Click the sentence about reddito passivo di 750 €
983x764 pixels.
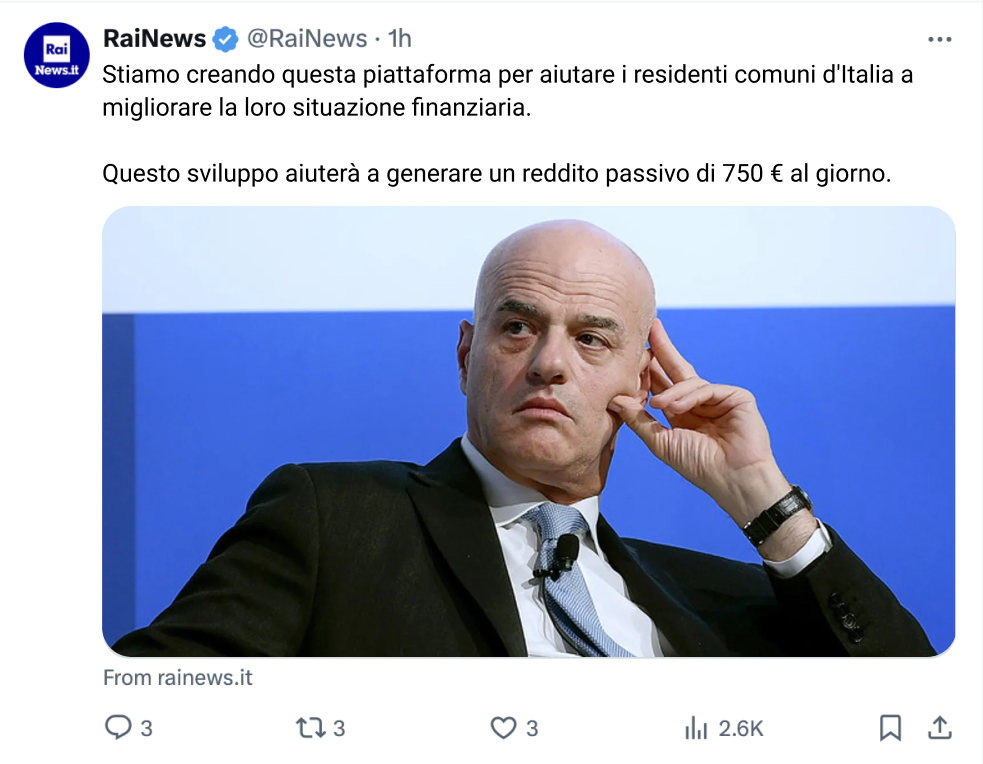click(497, 174)
